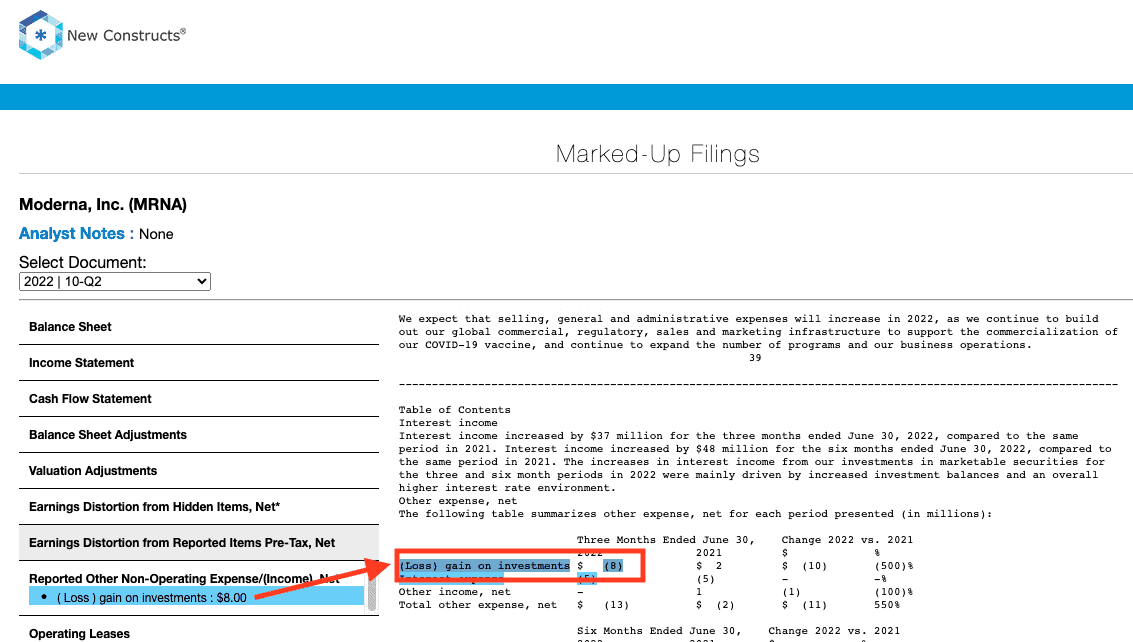Image resolution: width=1133 pixels, height=642 pixels.
Task: Click 'Total other expense, net' row label
Action: (x=478, y=605)
